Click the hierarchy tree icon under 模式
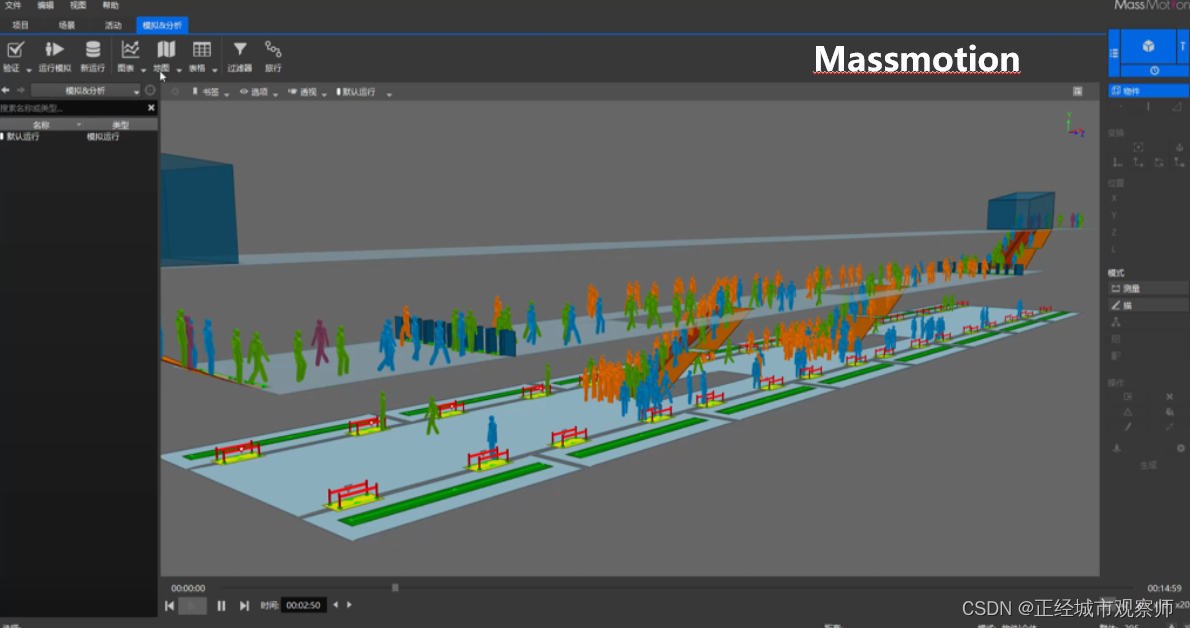Screen dimensions: 1190x628 point(1116,322)
